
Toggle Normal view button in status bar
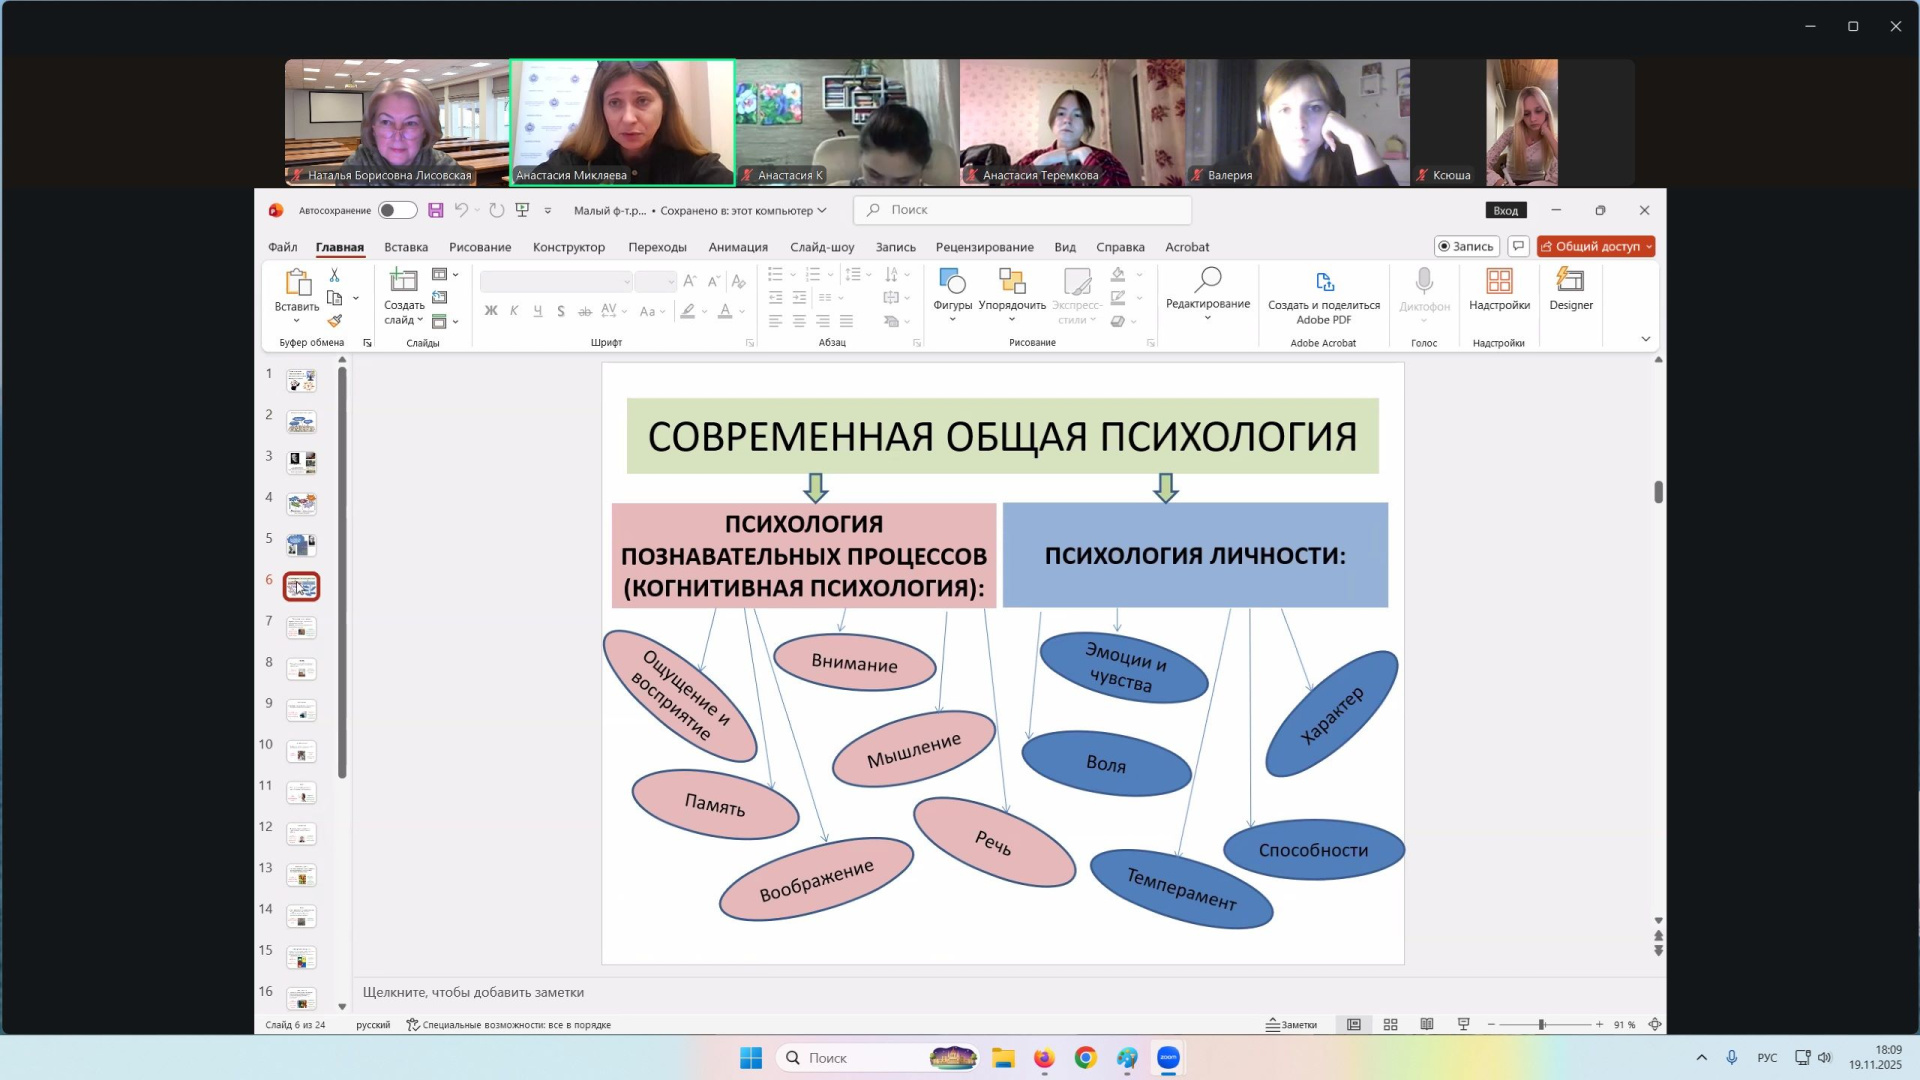[1353, 1025]
